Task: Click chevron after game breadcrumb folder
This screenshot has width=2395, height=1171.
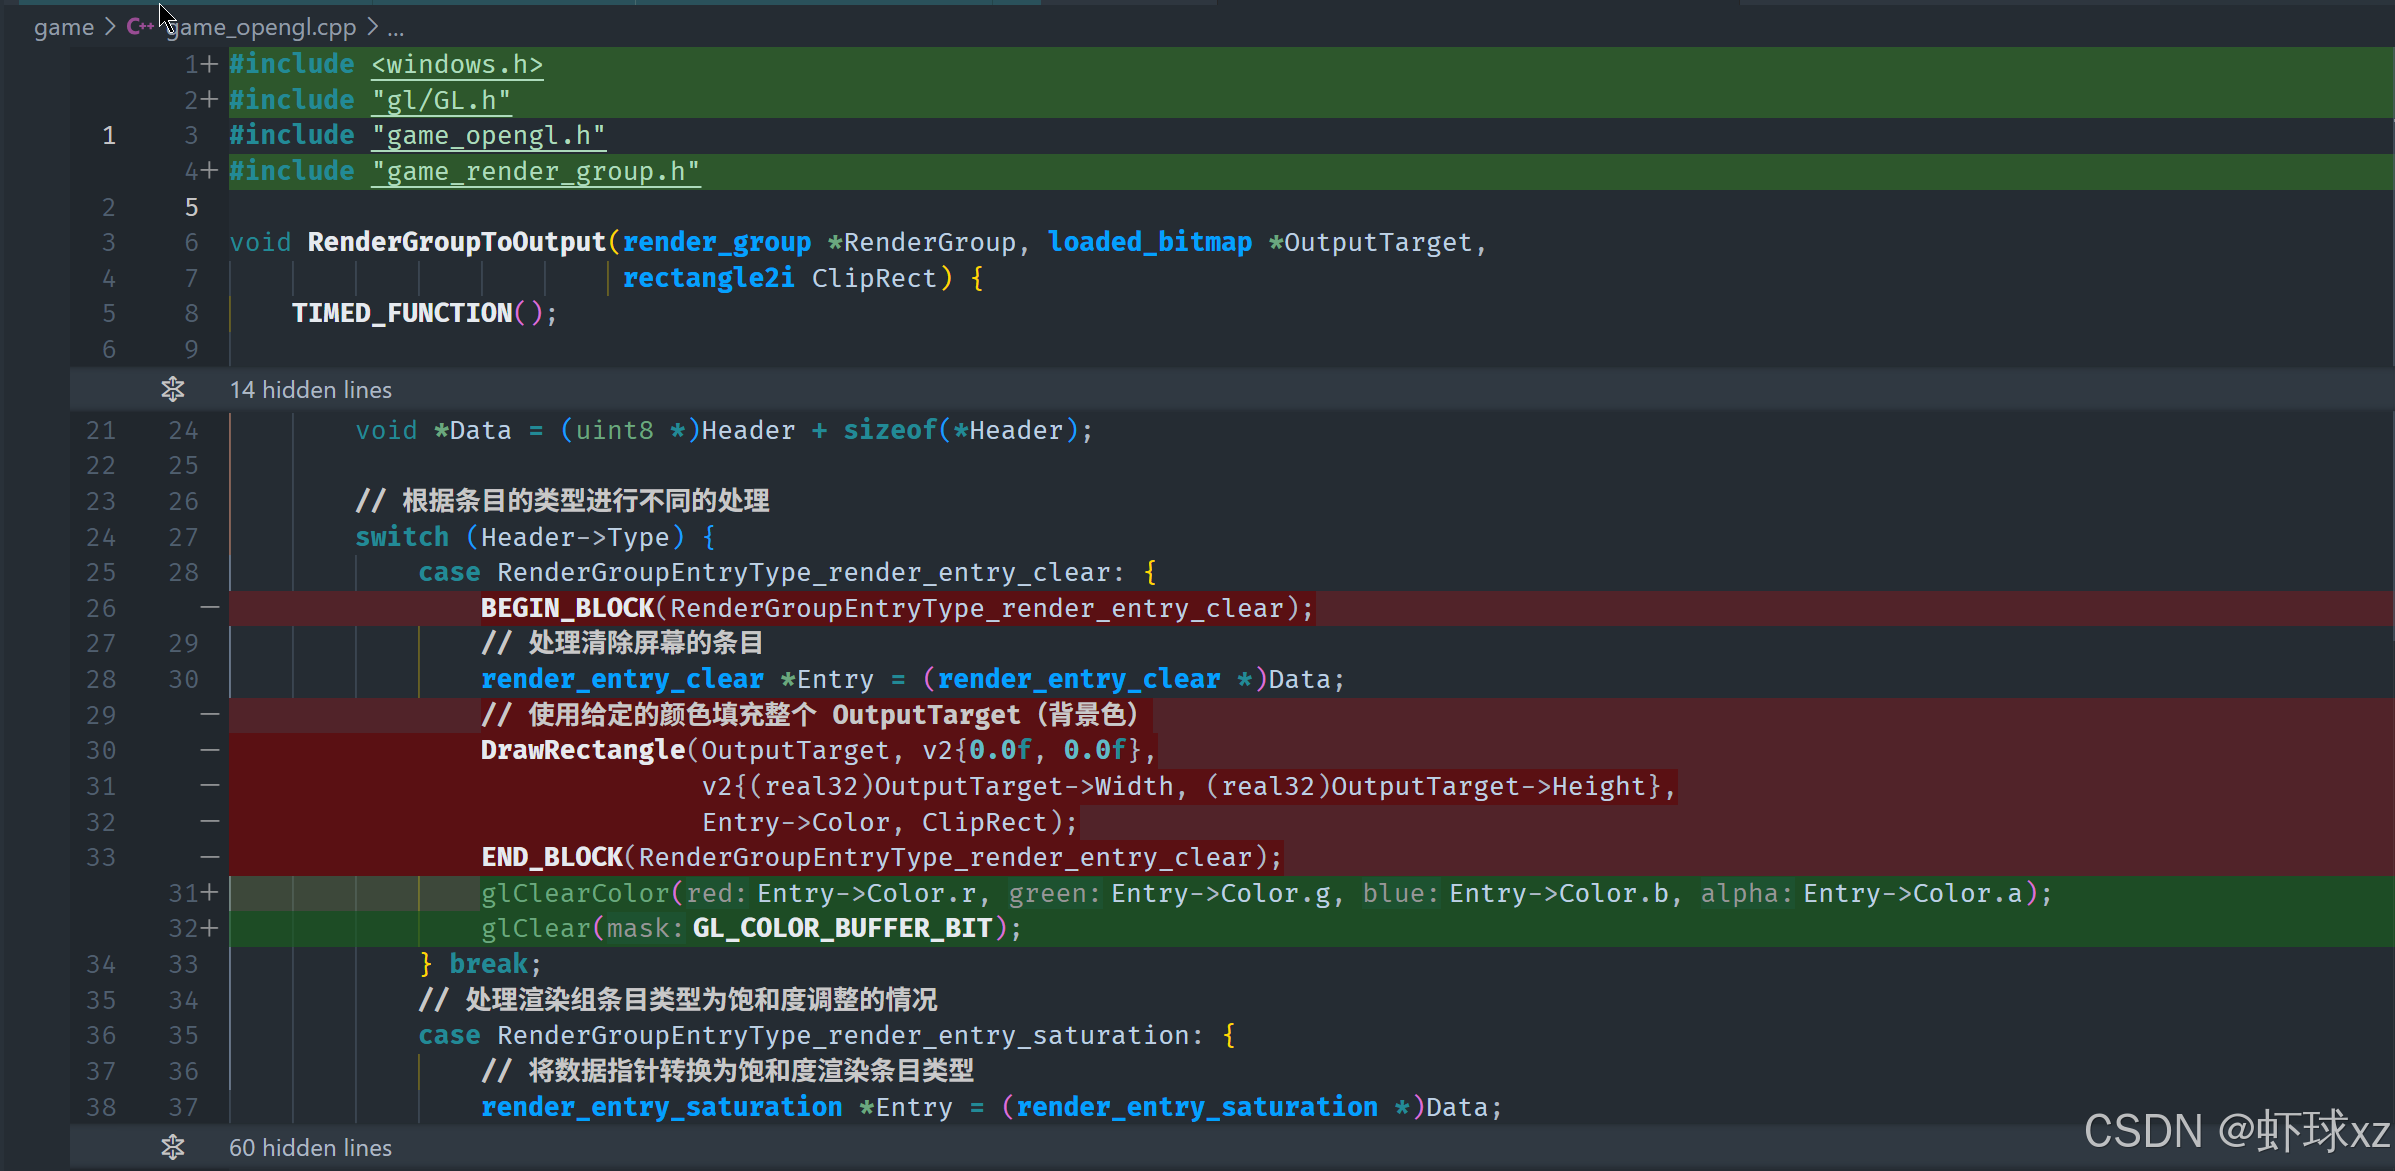Action: click(110, 27)
